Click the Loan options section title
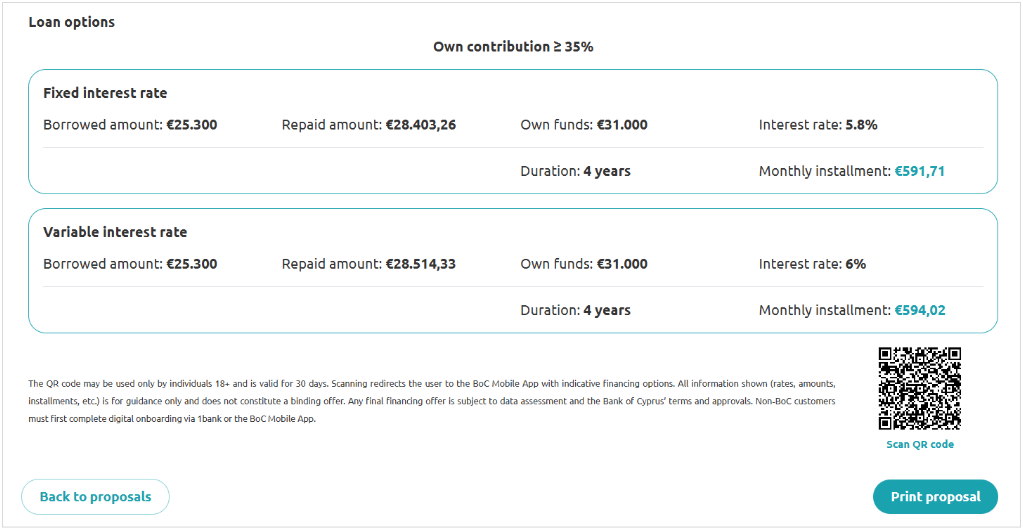 [72, 22]
